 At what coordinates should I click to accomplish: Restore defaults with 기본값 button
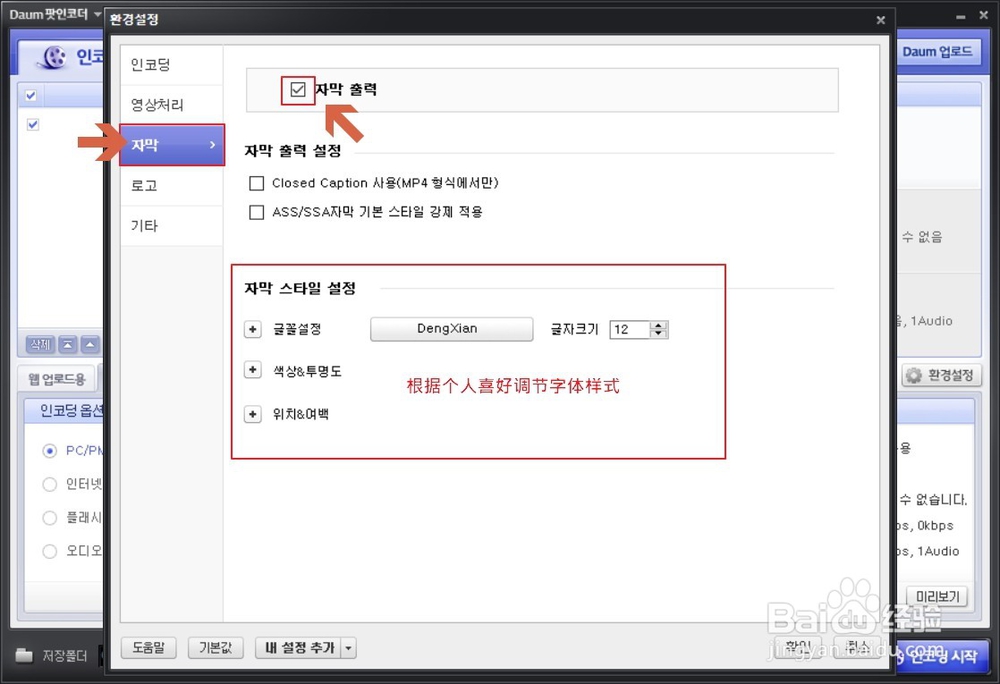[216, 648]
